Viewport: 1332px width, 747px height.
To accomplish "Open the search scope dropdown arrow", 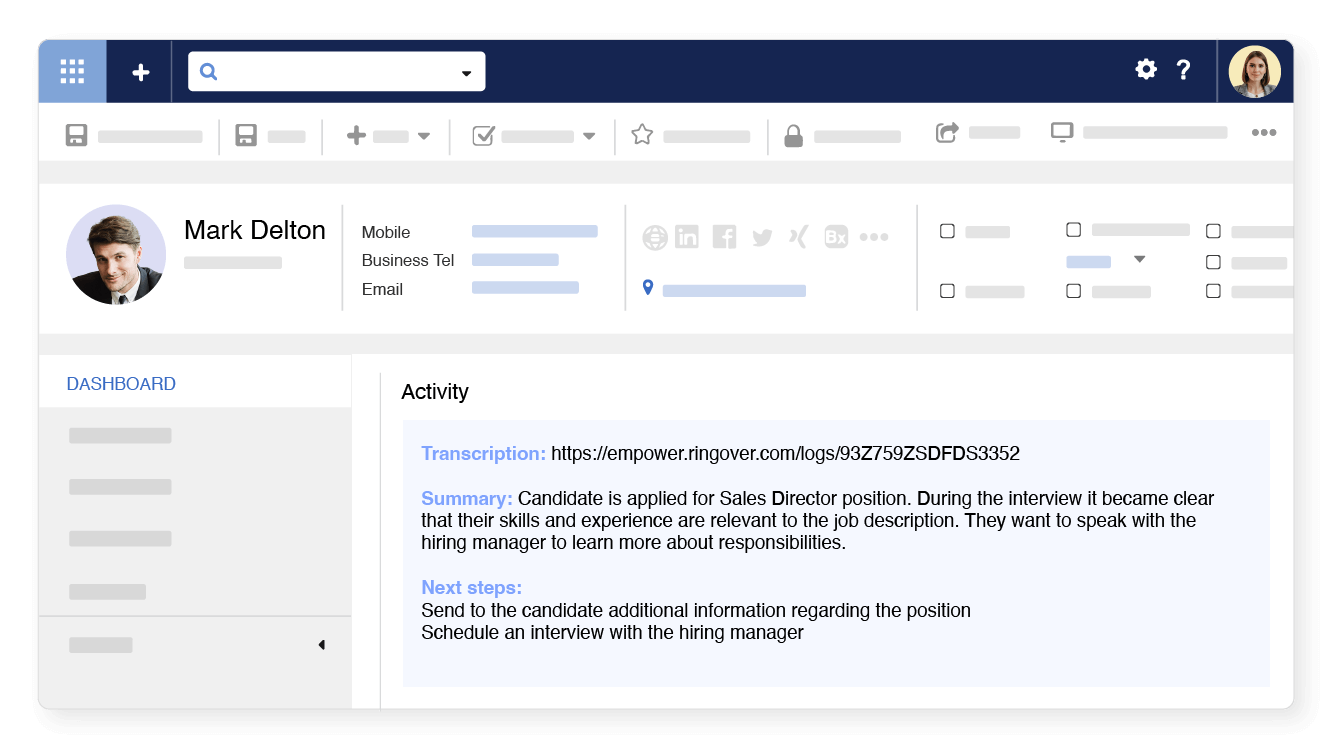I will (466, 71).
